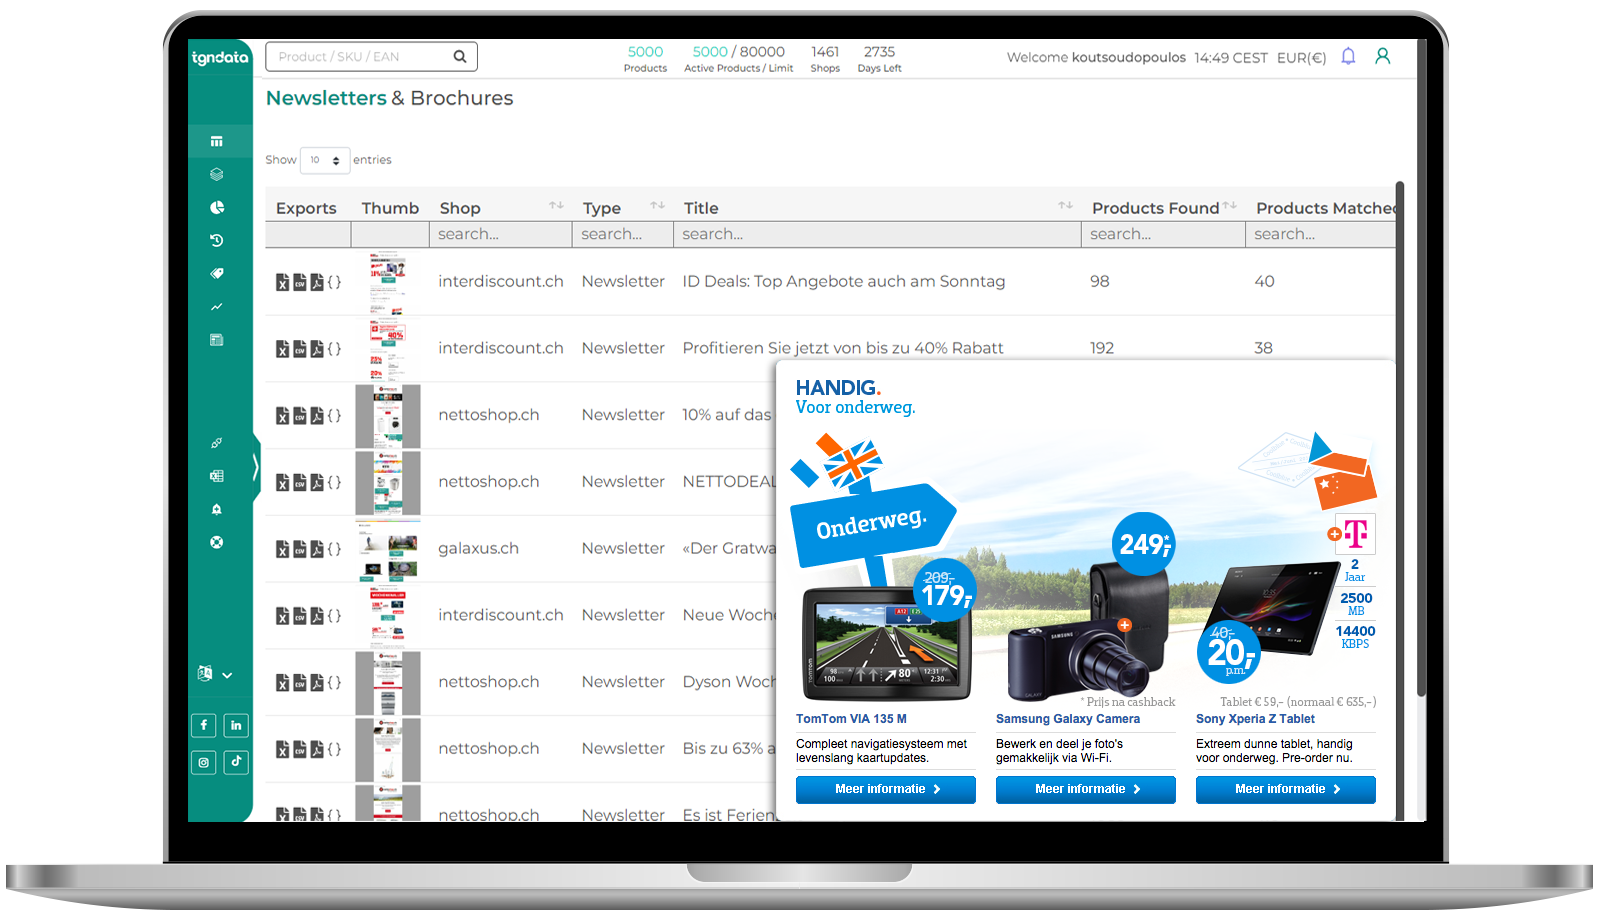Select title Profitieren Sie jetzt von bis zu 40% Rabatt

843,348
